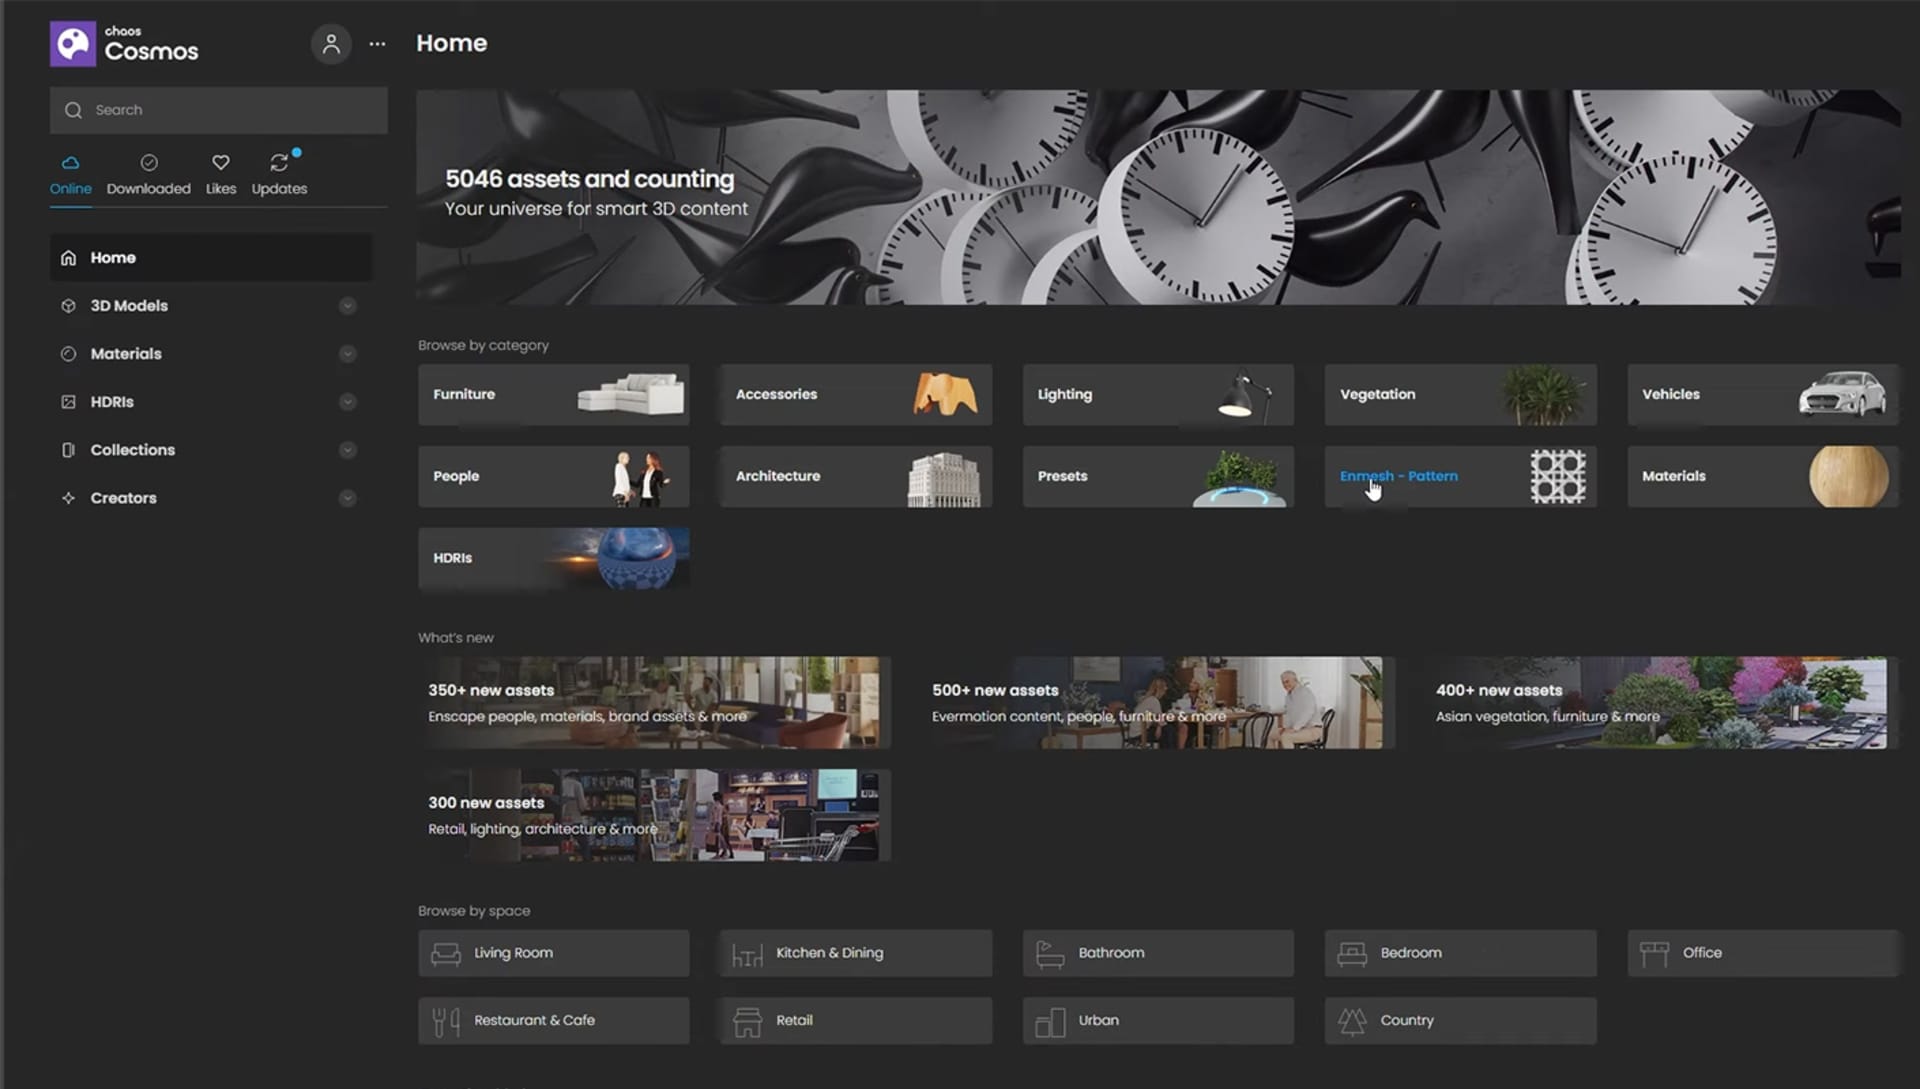Image resolution: width=1920 pixels, height=1089 pixels.
Task: Expand the HDRIs sidebar chevron
Action: 347,402
